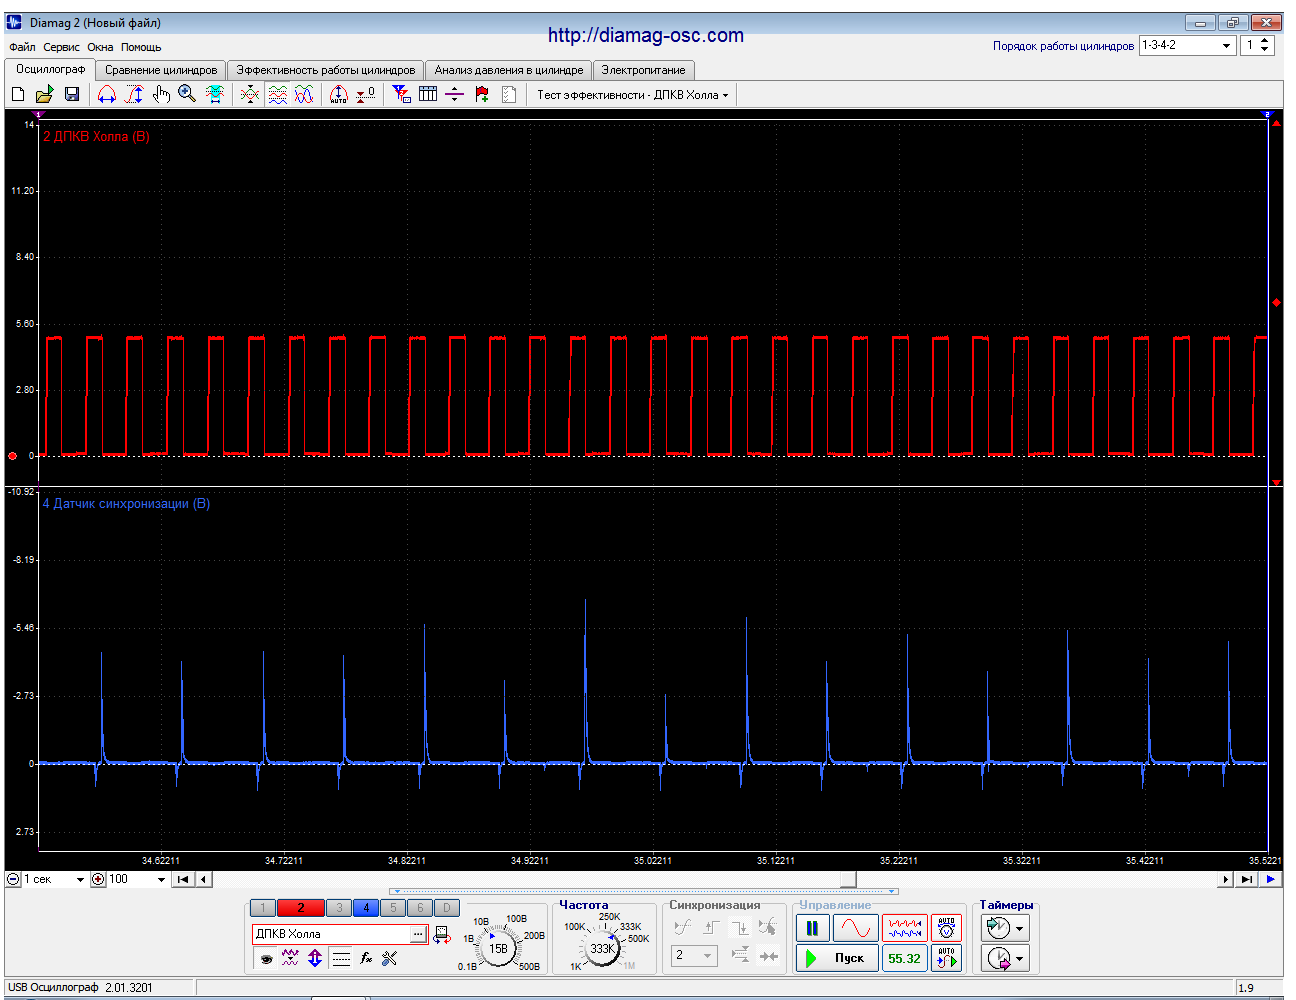Open the cylinder firing order 1-3-4-2 dropdown
The image size is (1296, 1000).
point(1187,45)
